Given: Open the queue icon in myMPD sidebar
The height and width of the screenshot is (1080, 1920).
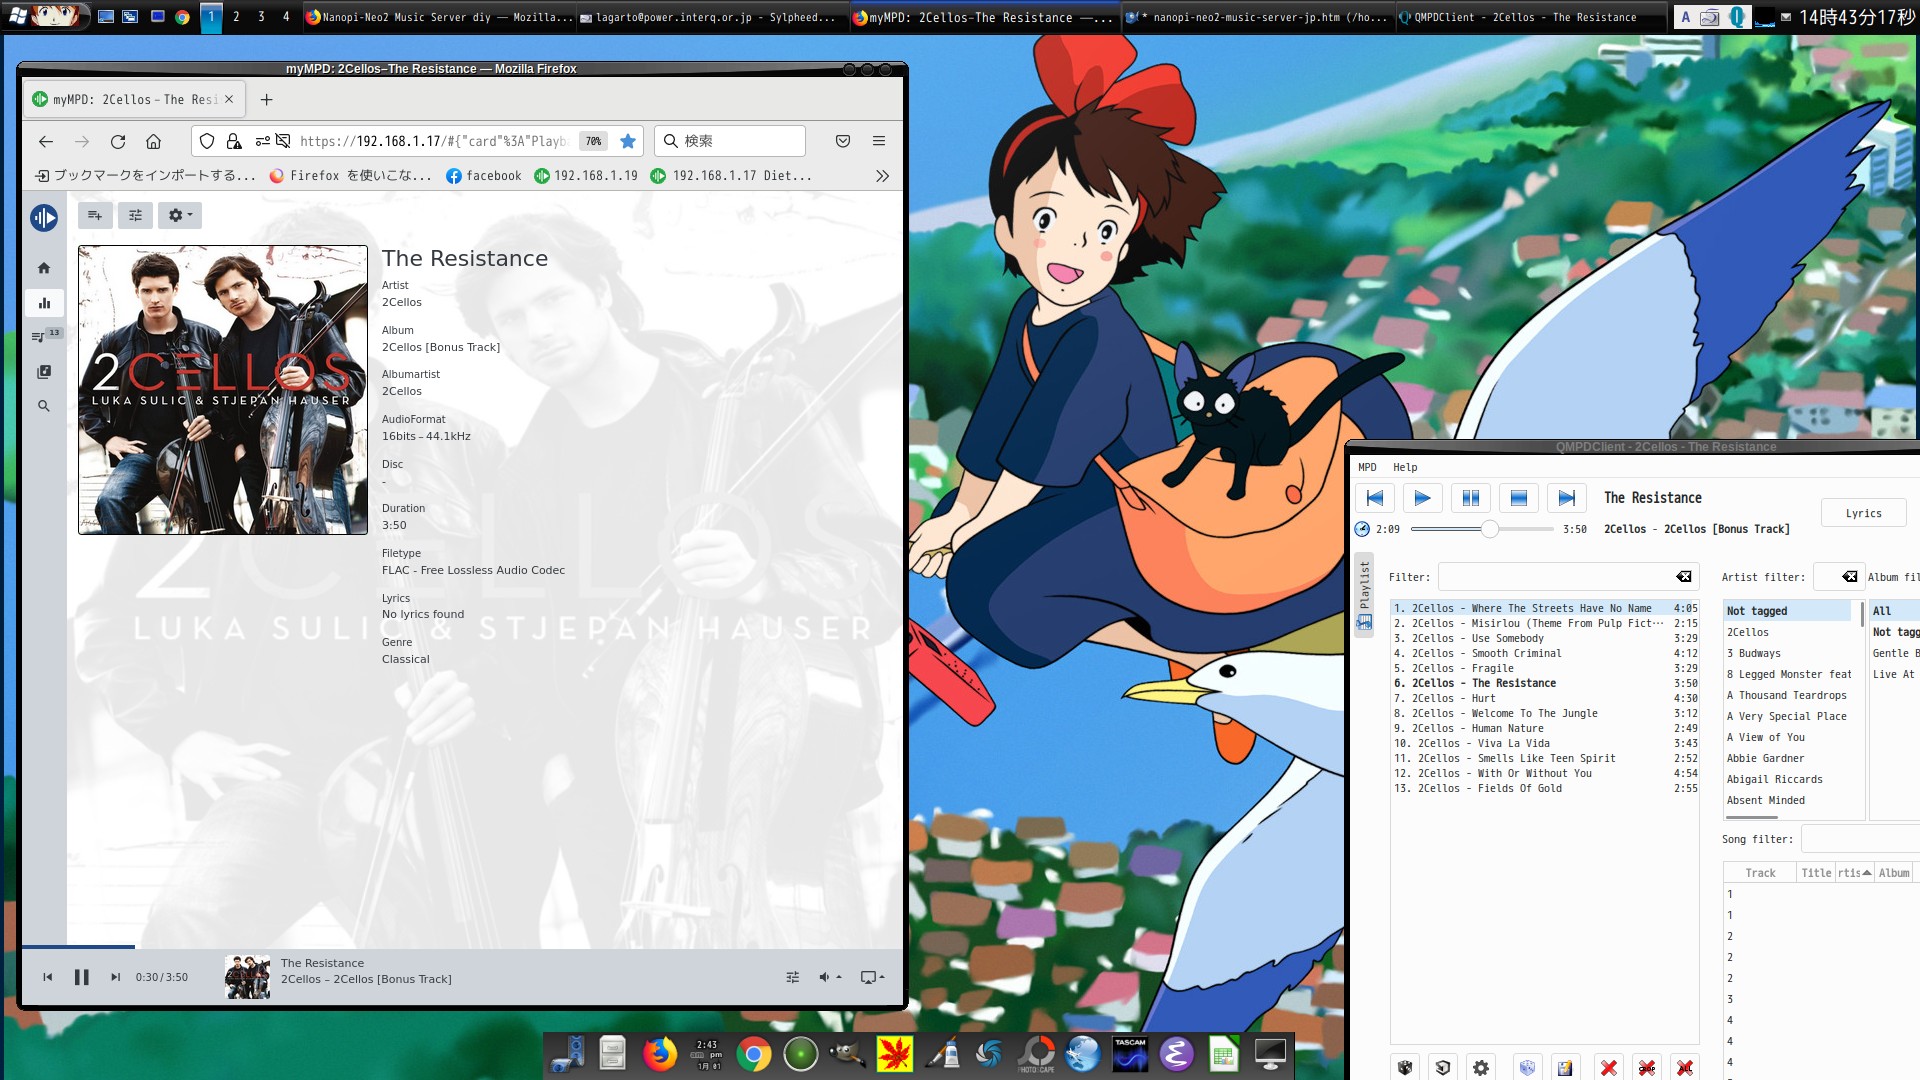Looking at the screenshot, I should pos(40,337).
